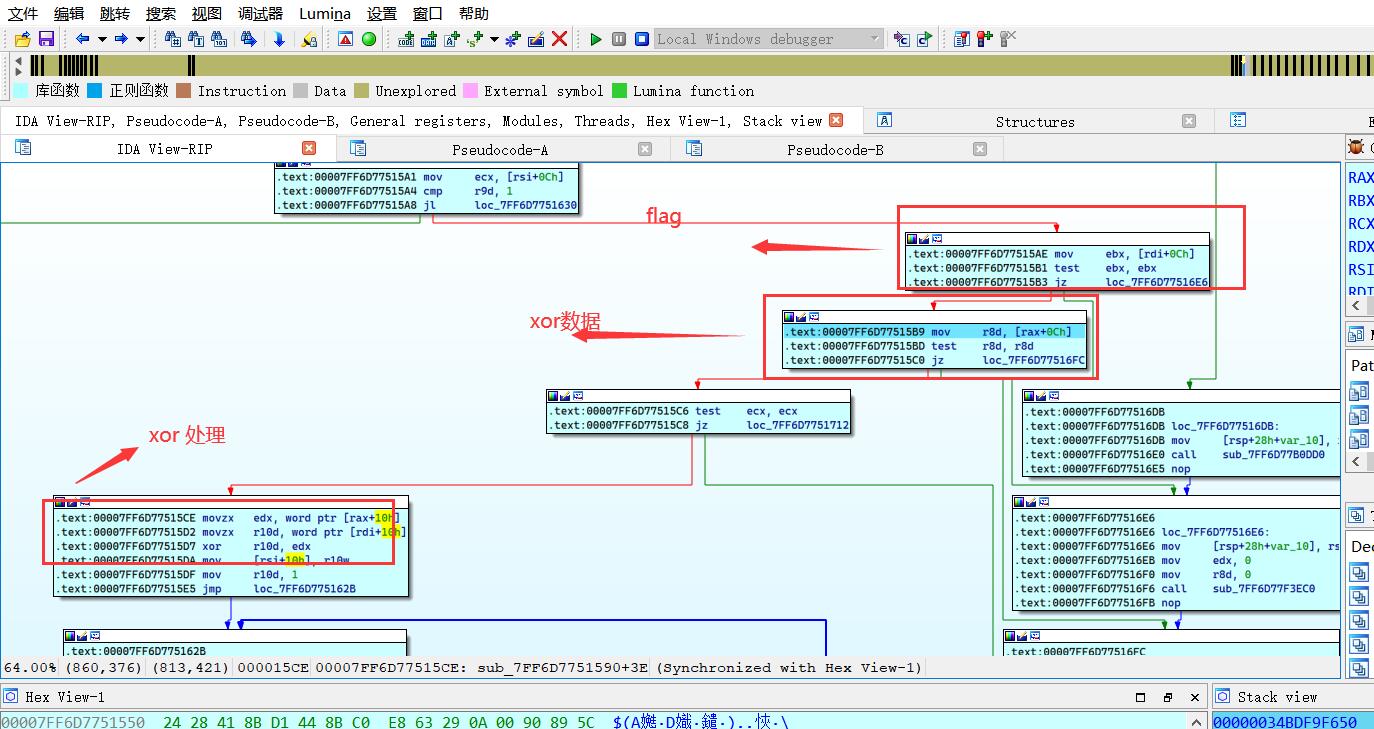Jump back with the left arrow icon
Image resolution: width=1374 pixels, height=729 pixels.
[83, 39]
